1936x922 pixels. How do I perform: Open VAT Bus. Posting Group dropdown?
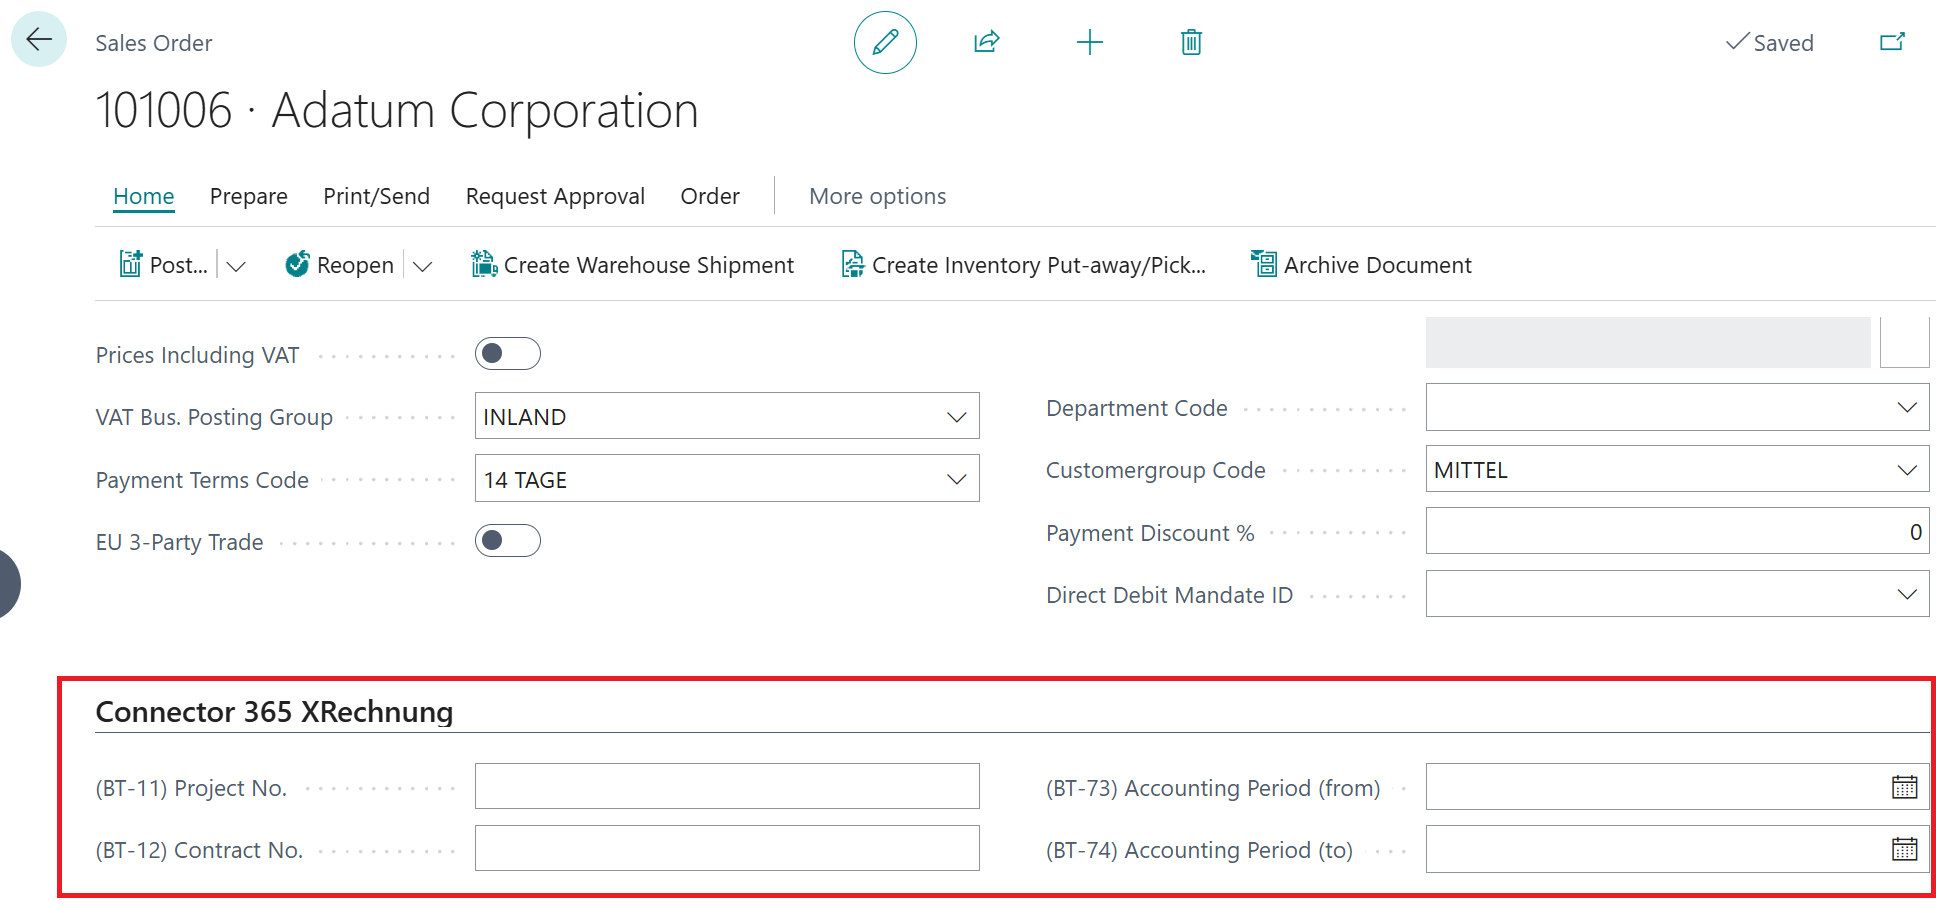pyautogui.click(x=957, y=417)
